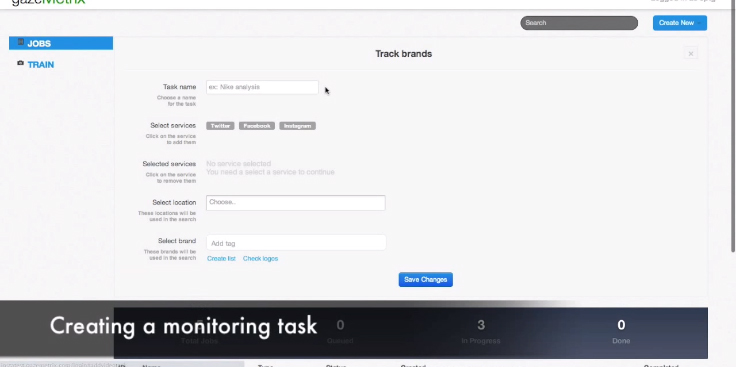737x367 pixels.
Task: Follow the Check logos link
Action: tap(260, 258)
